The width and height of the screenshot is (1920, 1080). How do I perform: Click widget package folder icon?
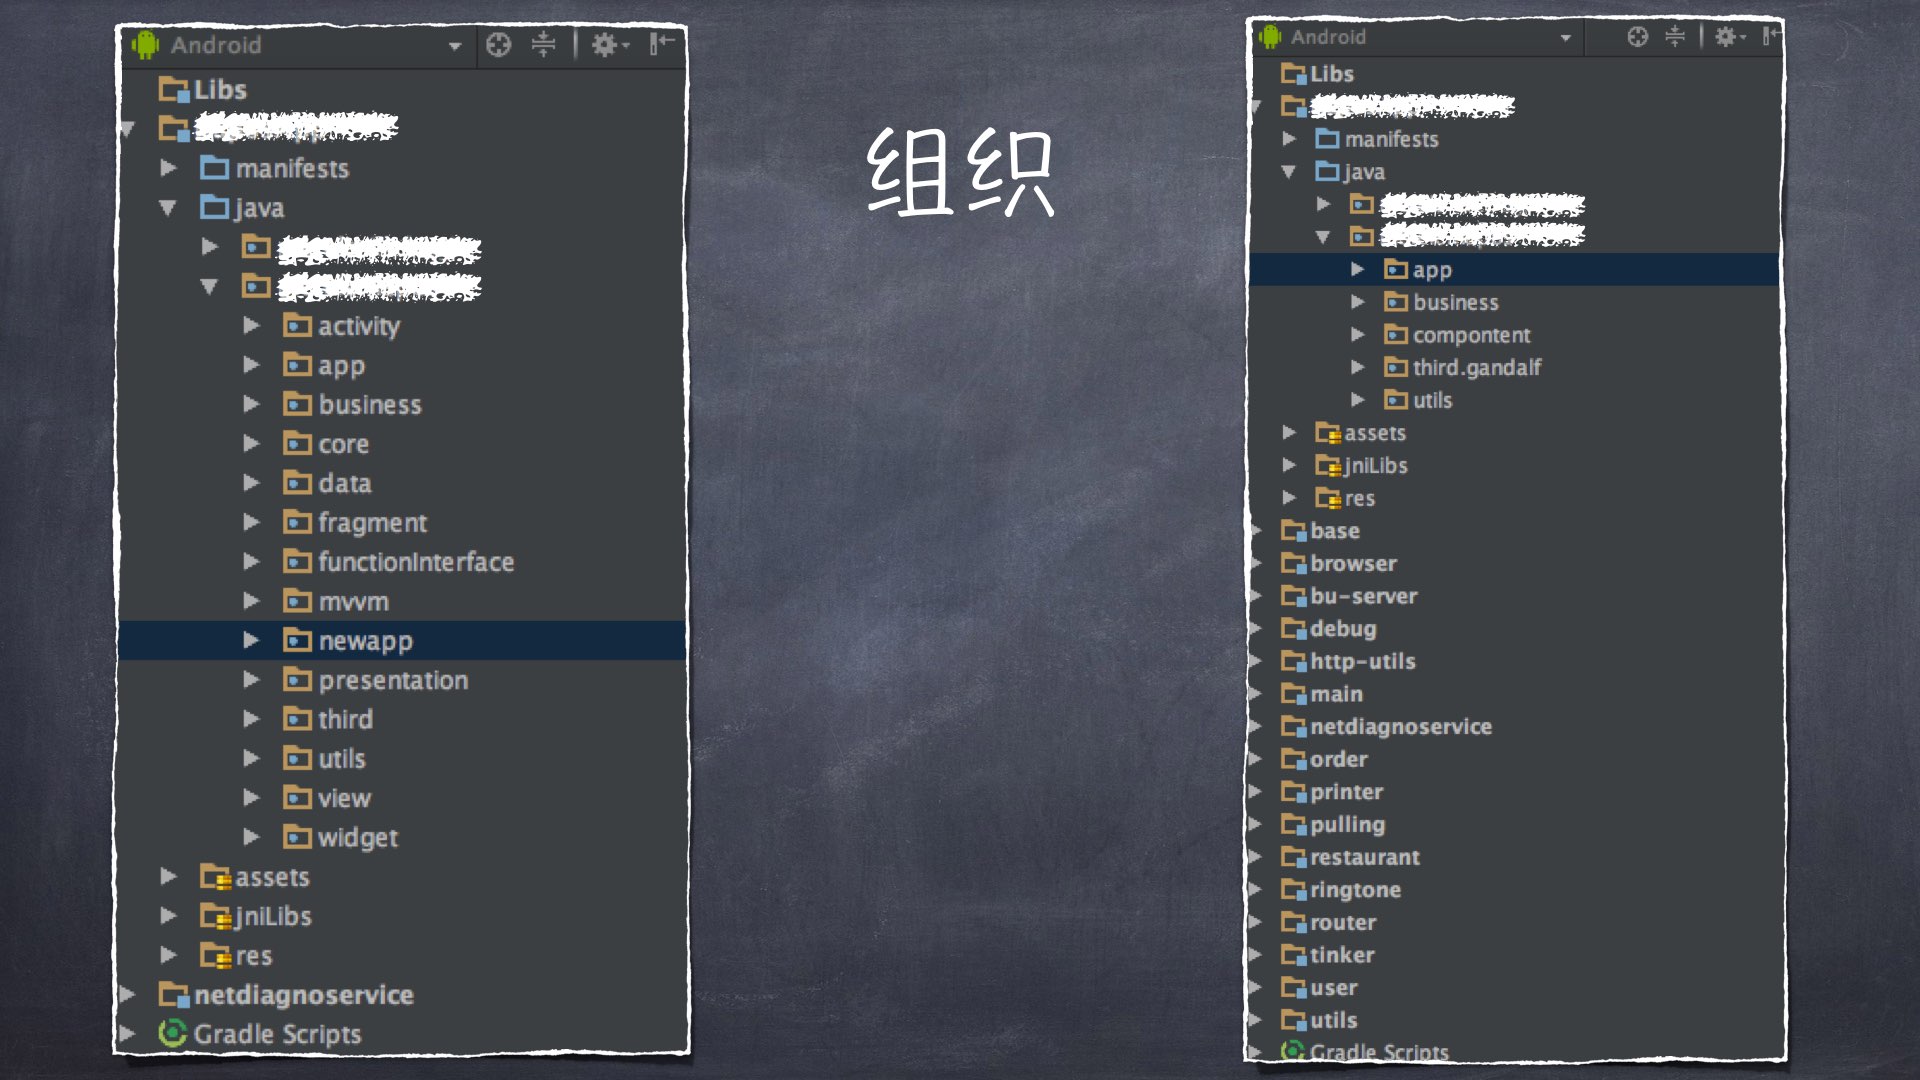tap(297, 837)
